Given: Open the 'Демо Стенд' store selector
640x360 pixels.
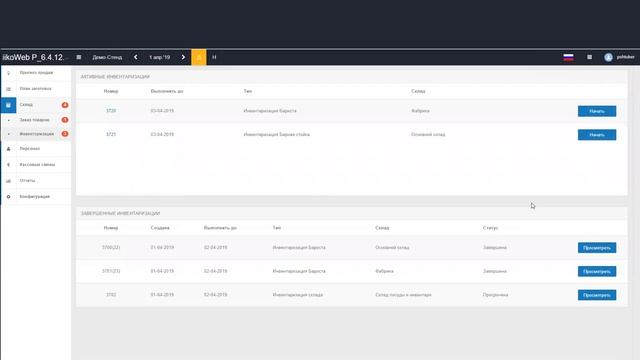Looking at the screenshot, I should click(107, 57).
